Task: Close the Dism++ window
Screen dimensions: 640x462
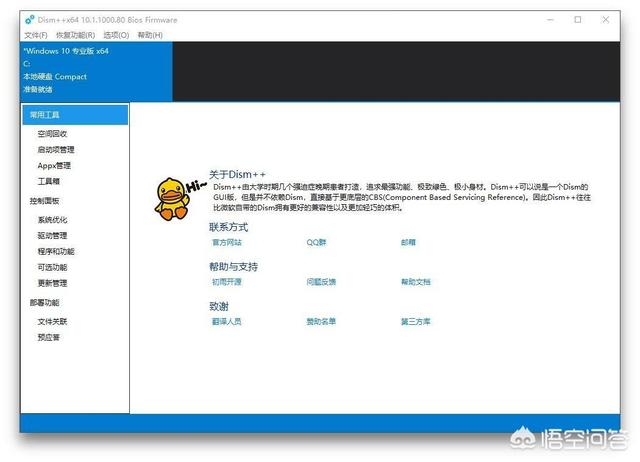Action: point(606,20)
